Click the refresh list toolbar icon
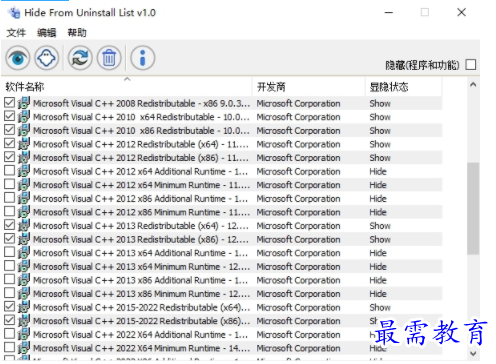The height and width of the screenshot is (364, 496). [80, 58]
